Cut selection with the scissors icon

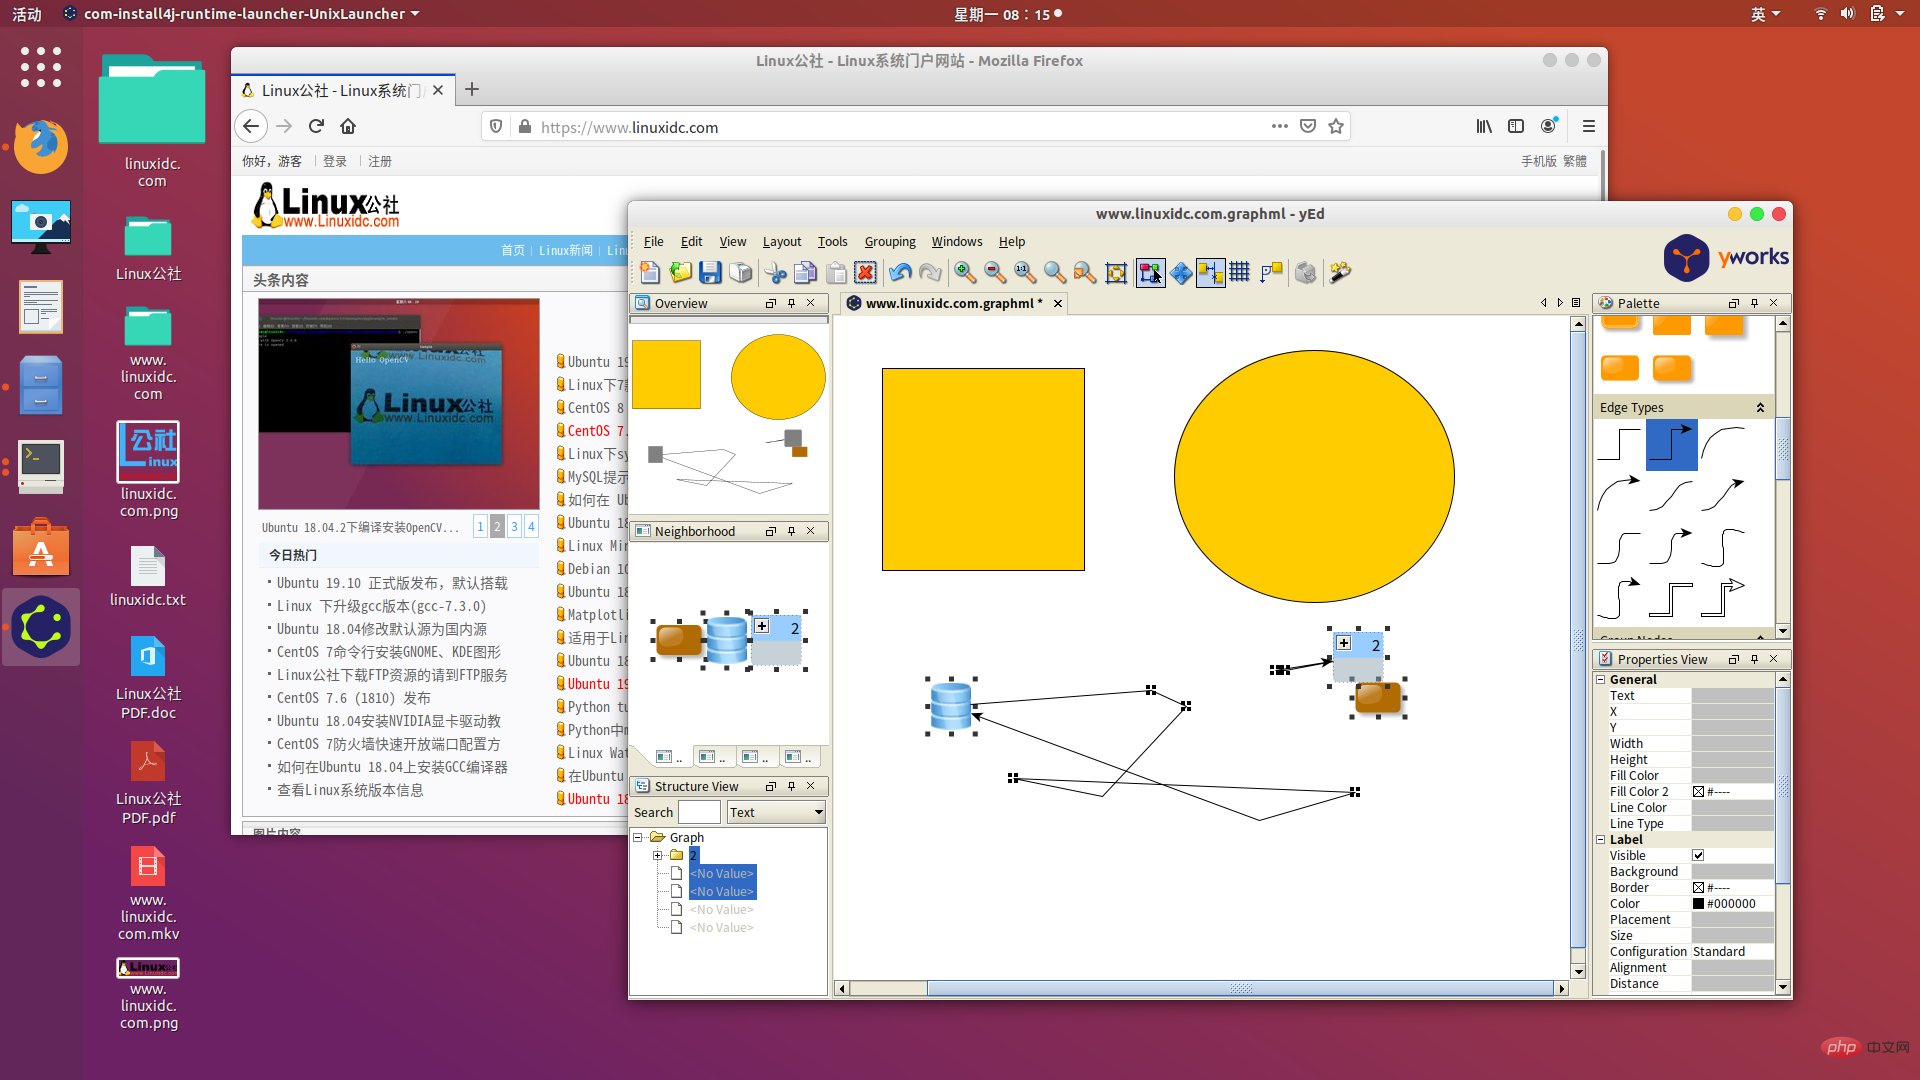click(776, 272)
